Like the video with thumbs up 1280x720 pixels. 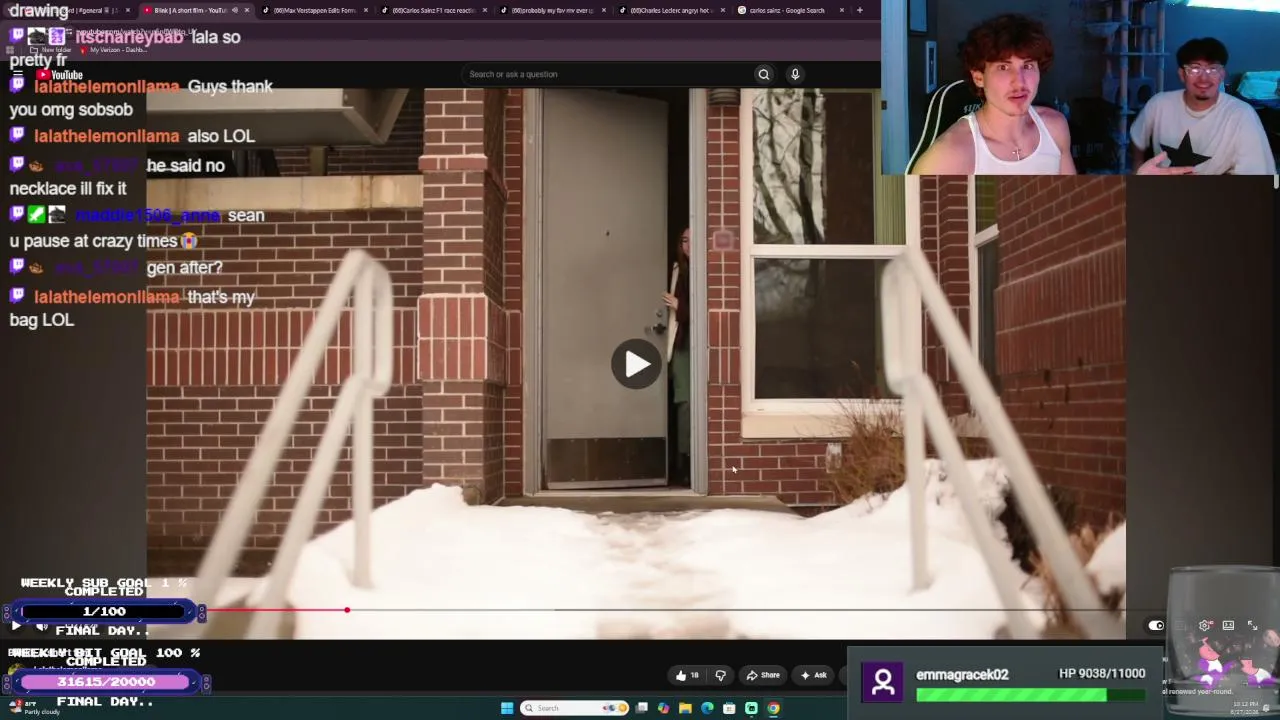point(687,675)
